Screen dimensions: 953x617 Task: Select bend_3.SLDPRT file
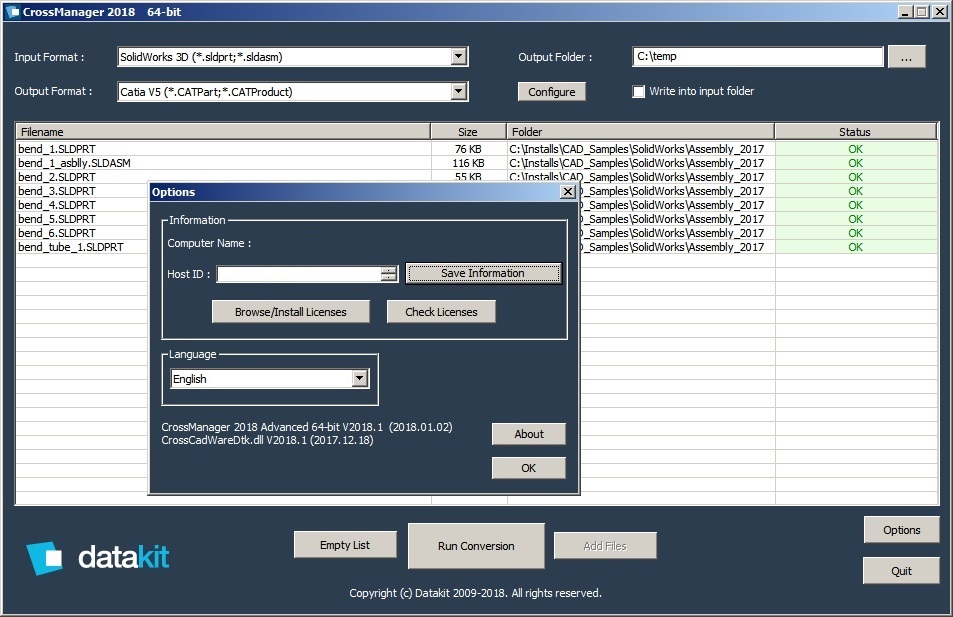tap(57, 191)
